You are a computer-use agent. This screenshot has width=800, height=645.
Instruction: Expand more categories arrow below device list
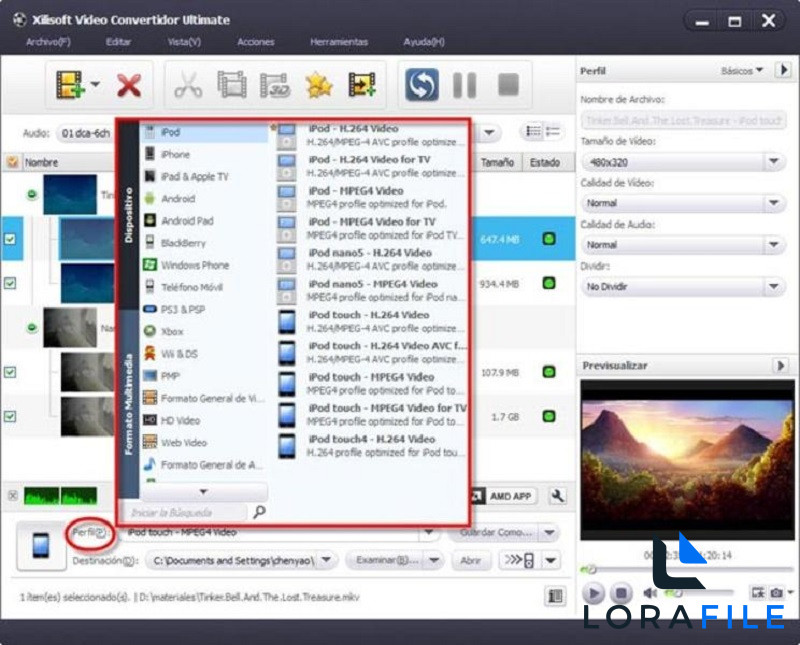point(204,492)
